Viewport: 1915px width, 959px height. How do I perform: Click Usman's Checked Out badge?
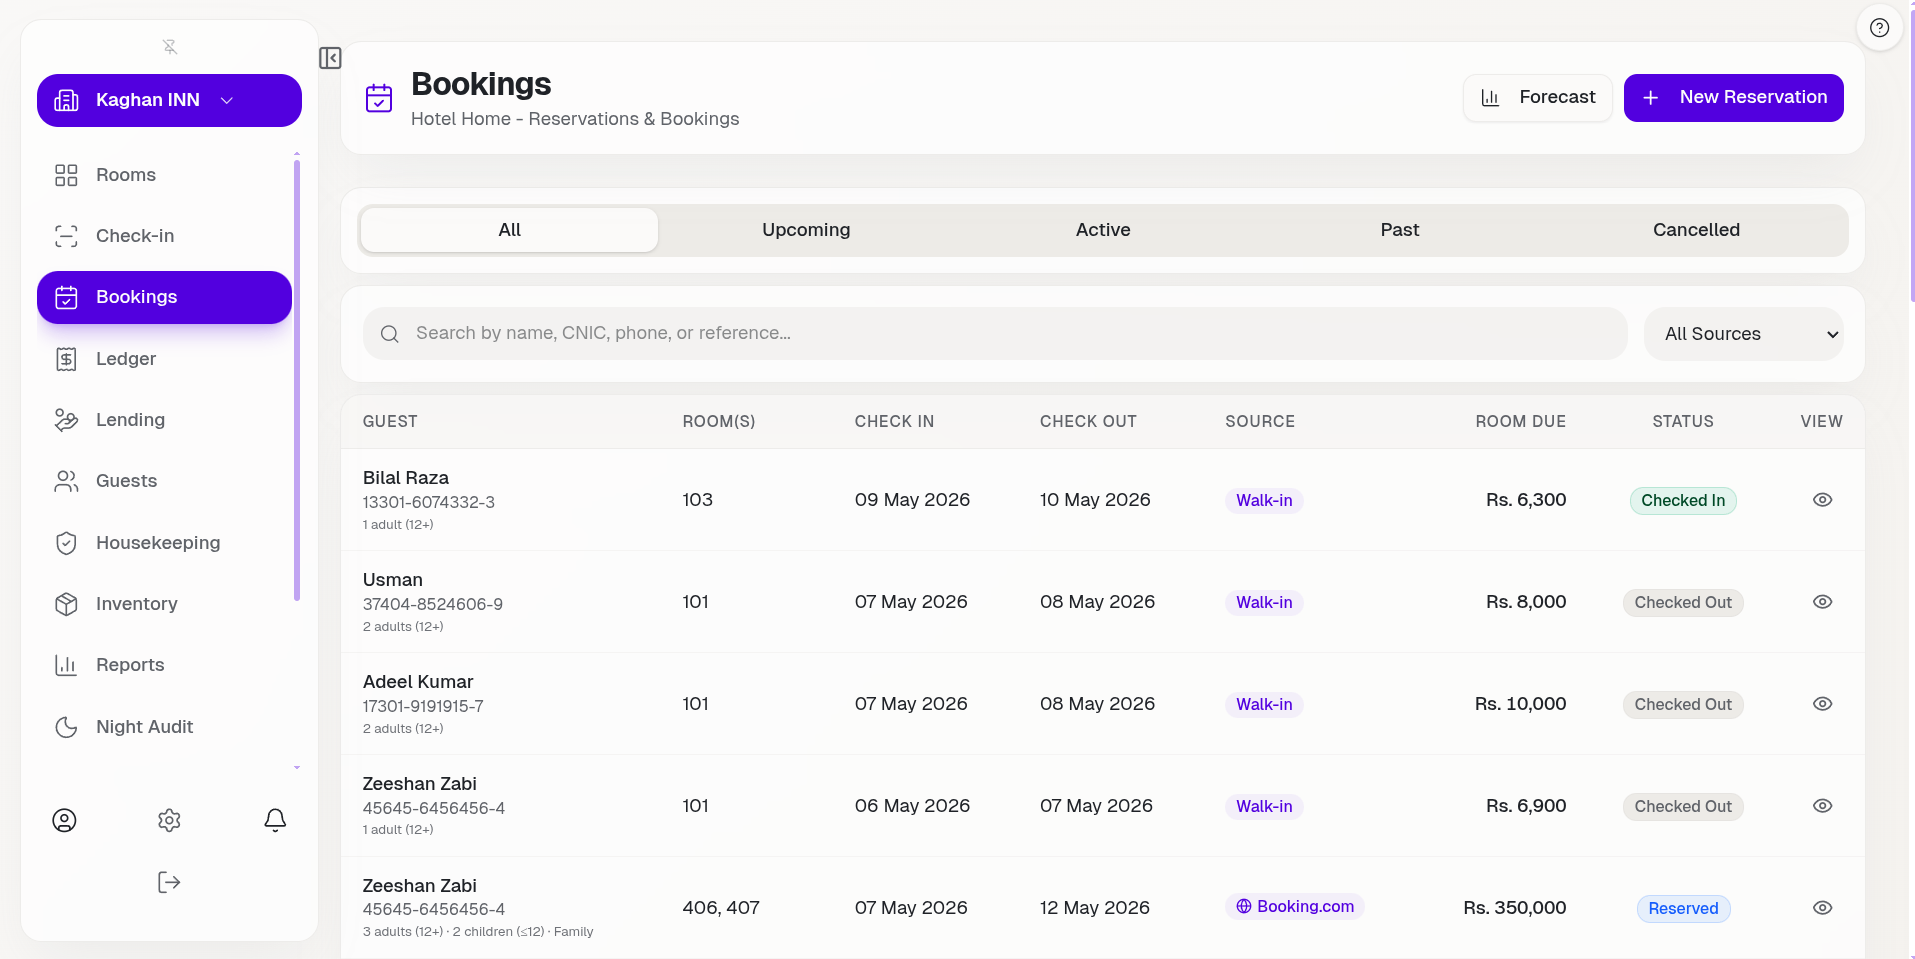(1683, 602)
